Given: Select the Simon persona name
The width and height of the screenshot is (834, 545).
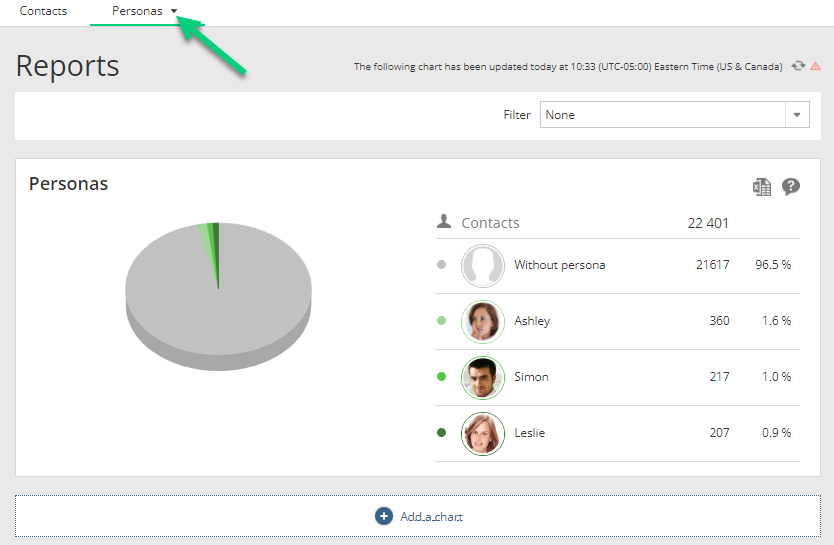Looking at the screenshot, I should point(531,376).
